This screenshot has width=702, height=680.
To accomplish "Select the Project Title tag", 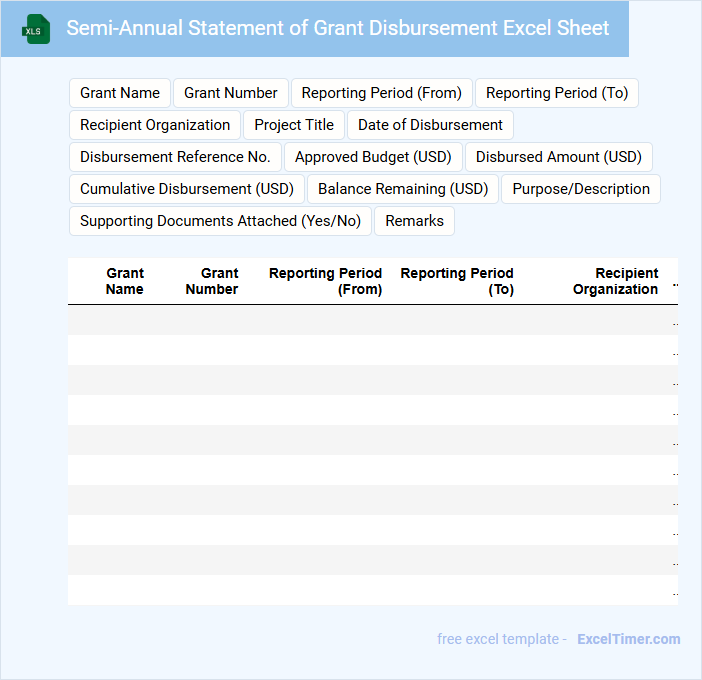I will pos(294,125).
